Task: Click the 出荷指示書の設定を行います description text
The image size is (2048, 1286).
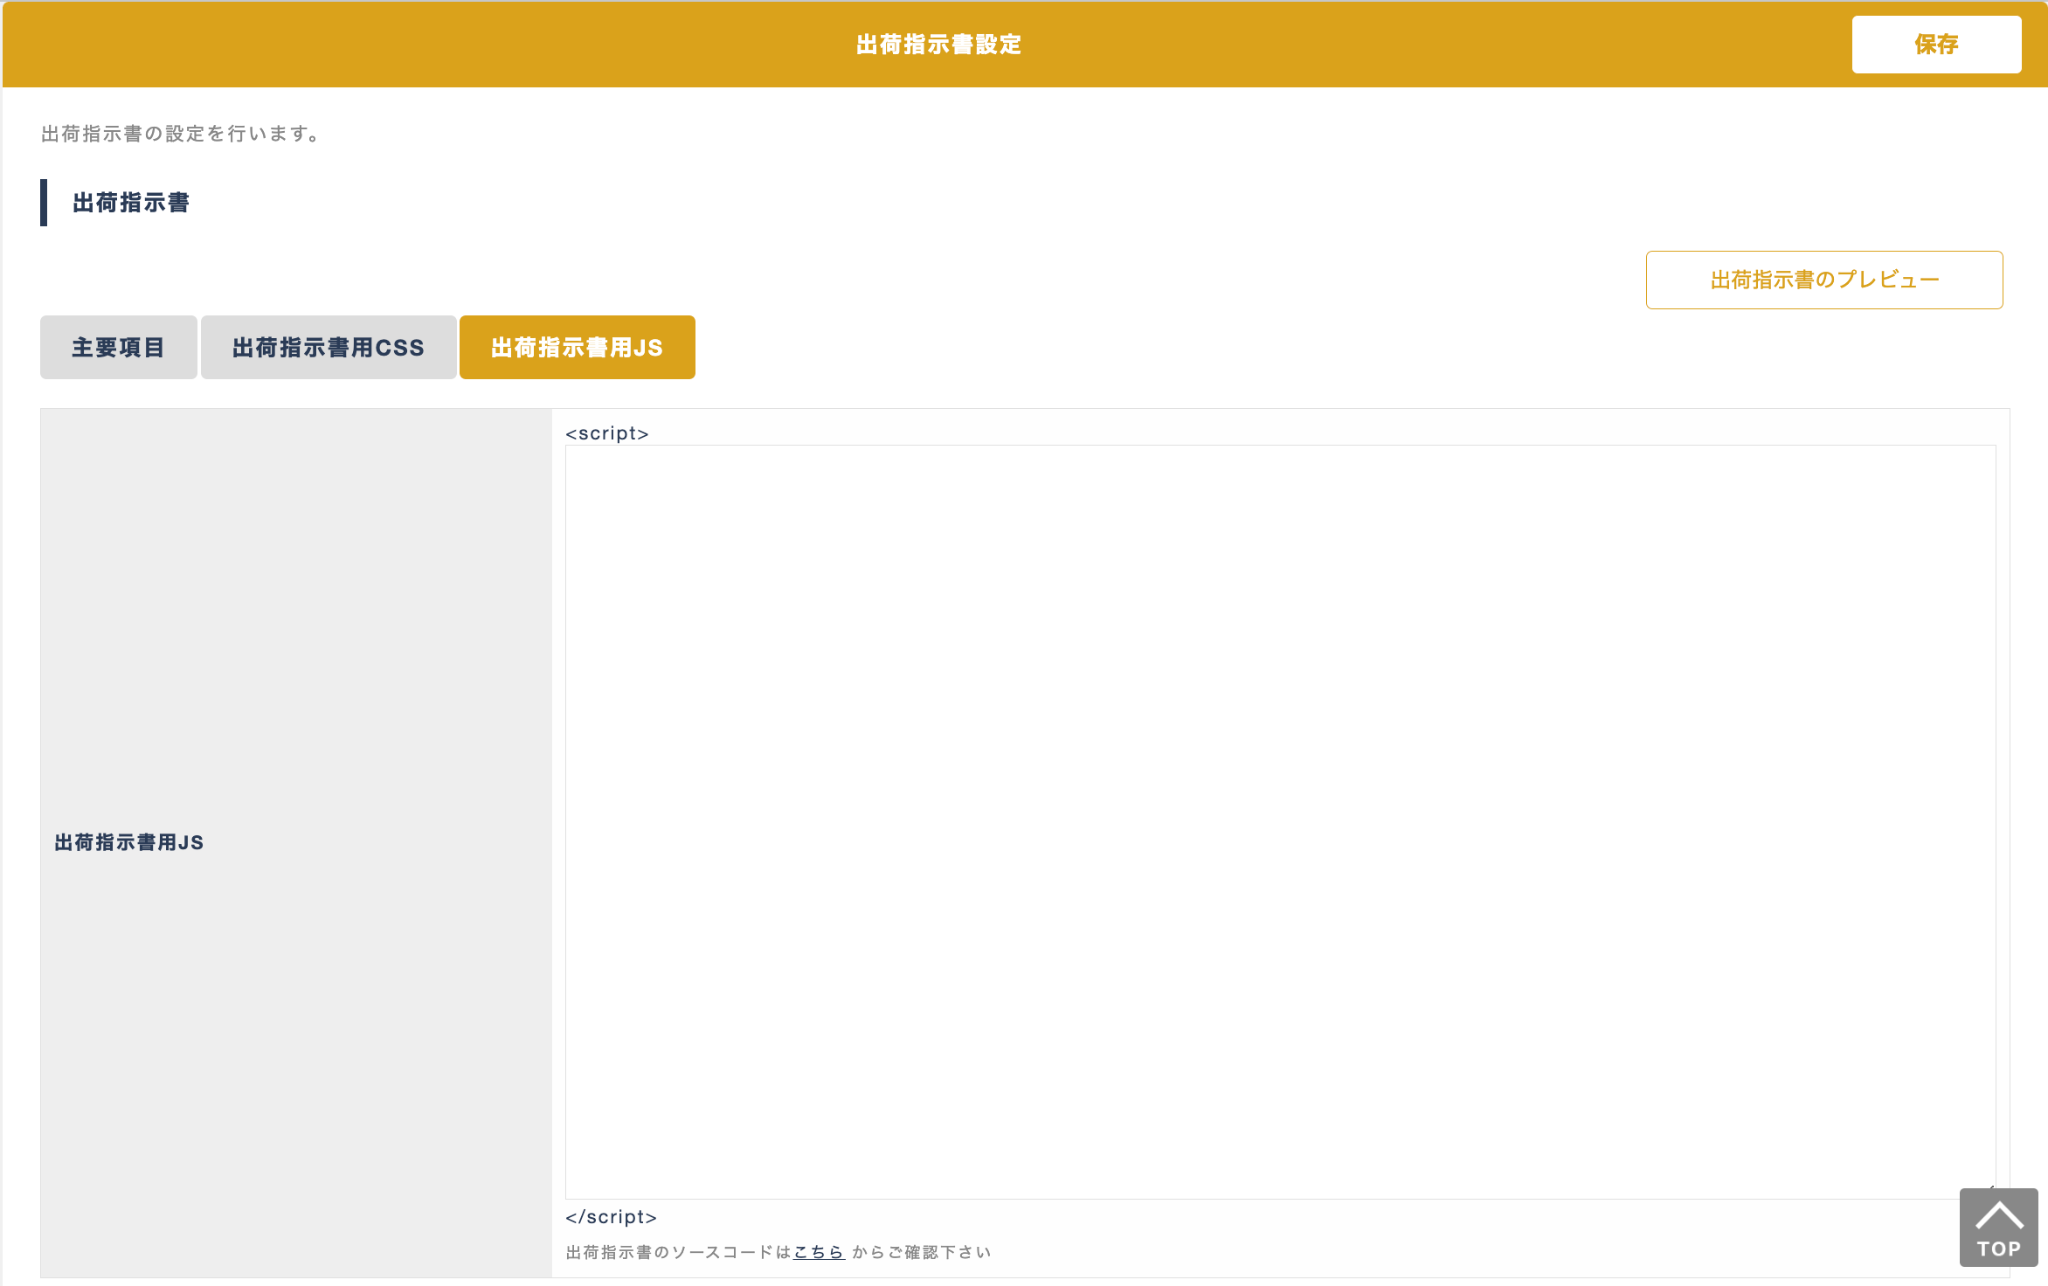Action: (x=181, y=134)
